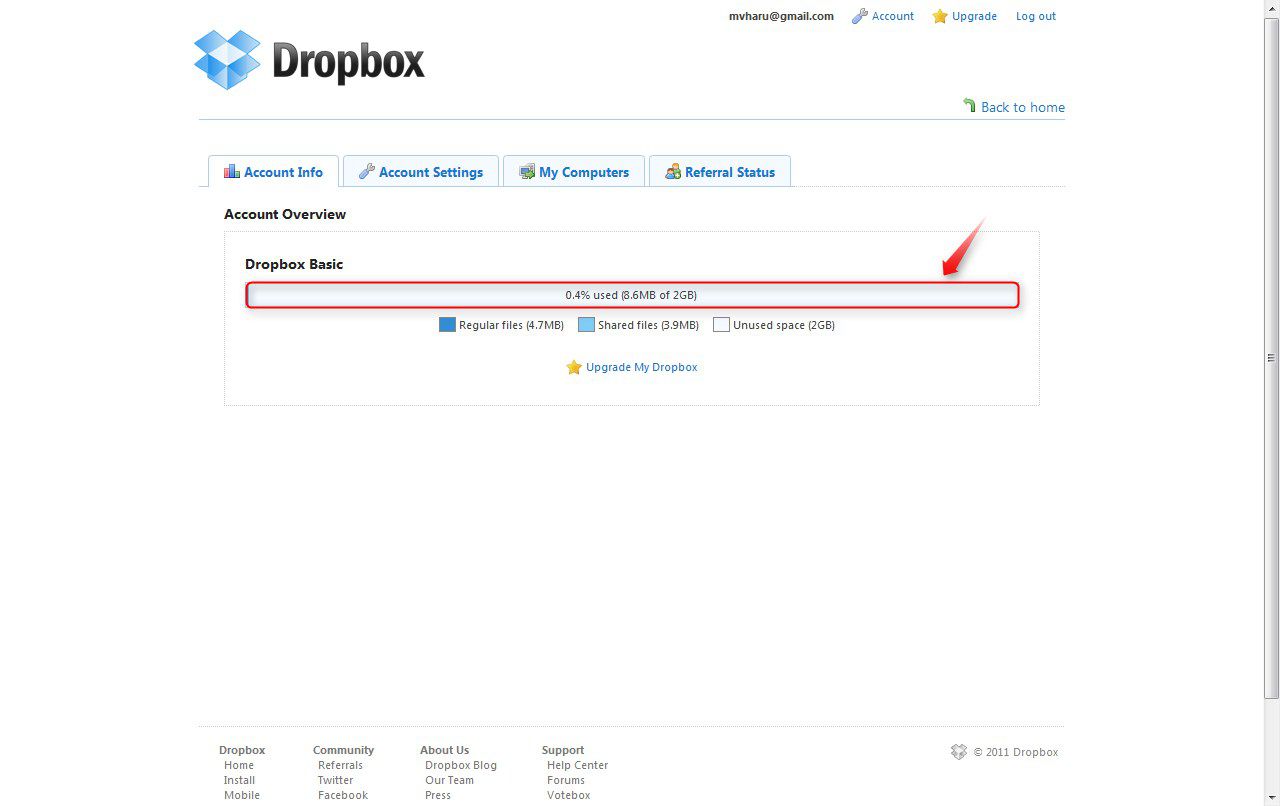The height and width of the screenshot is (806, 1280).
Task: View the Referral Status tab
Action: (720, 171)
